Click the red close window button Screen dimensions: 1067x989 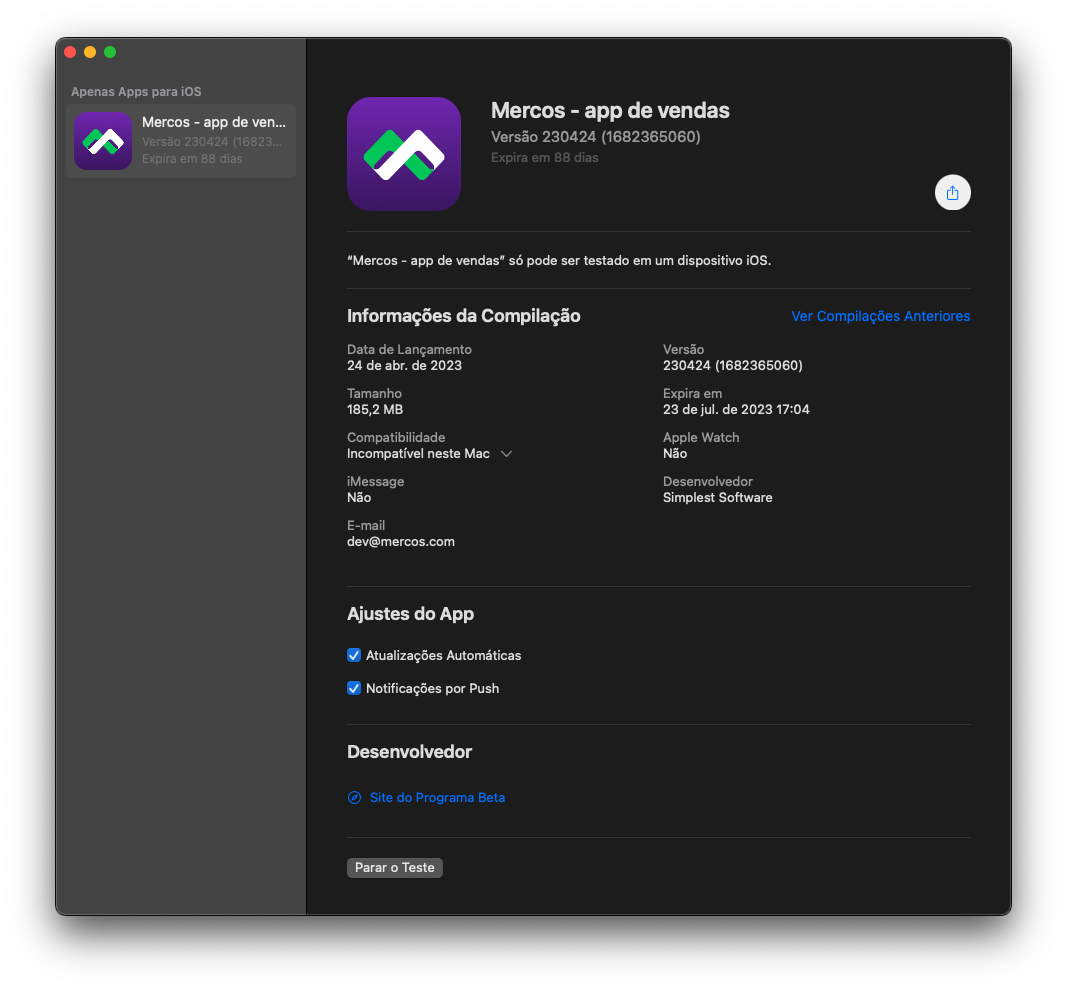pos(70,52)
